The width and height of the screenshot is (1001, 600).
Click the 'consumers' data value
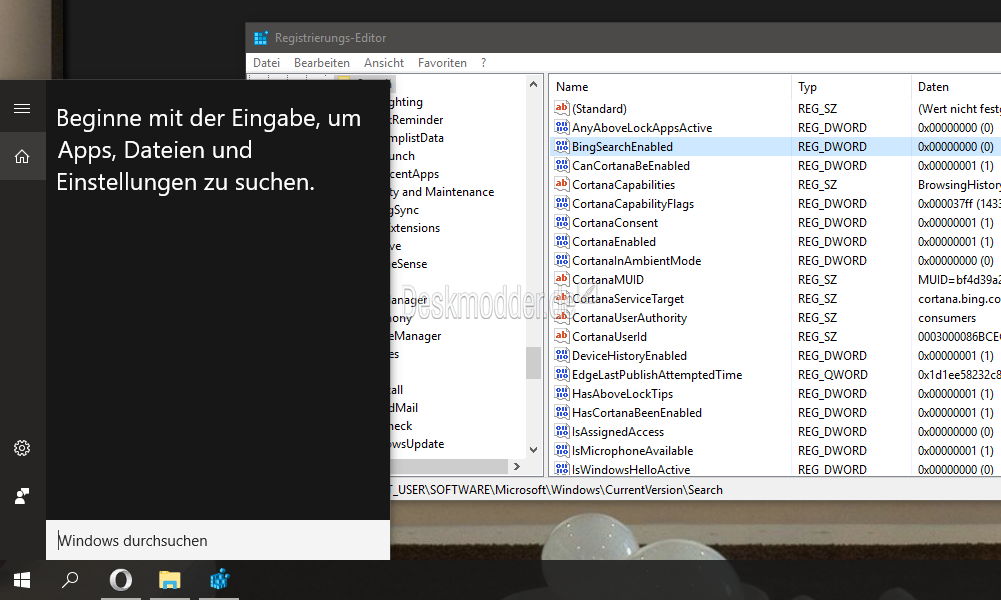pos(947,318)
